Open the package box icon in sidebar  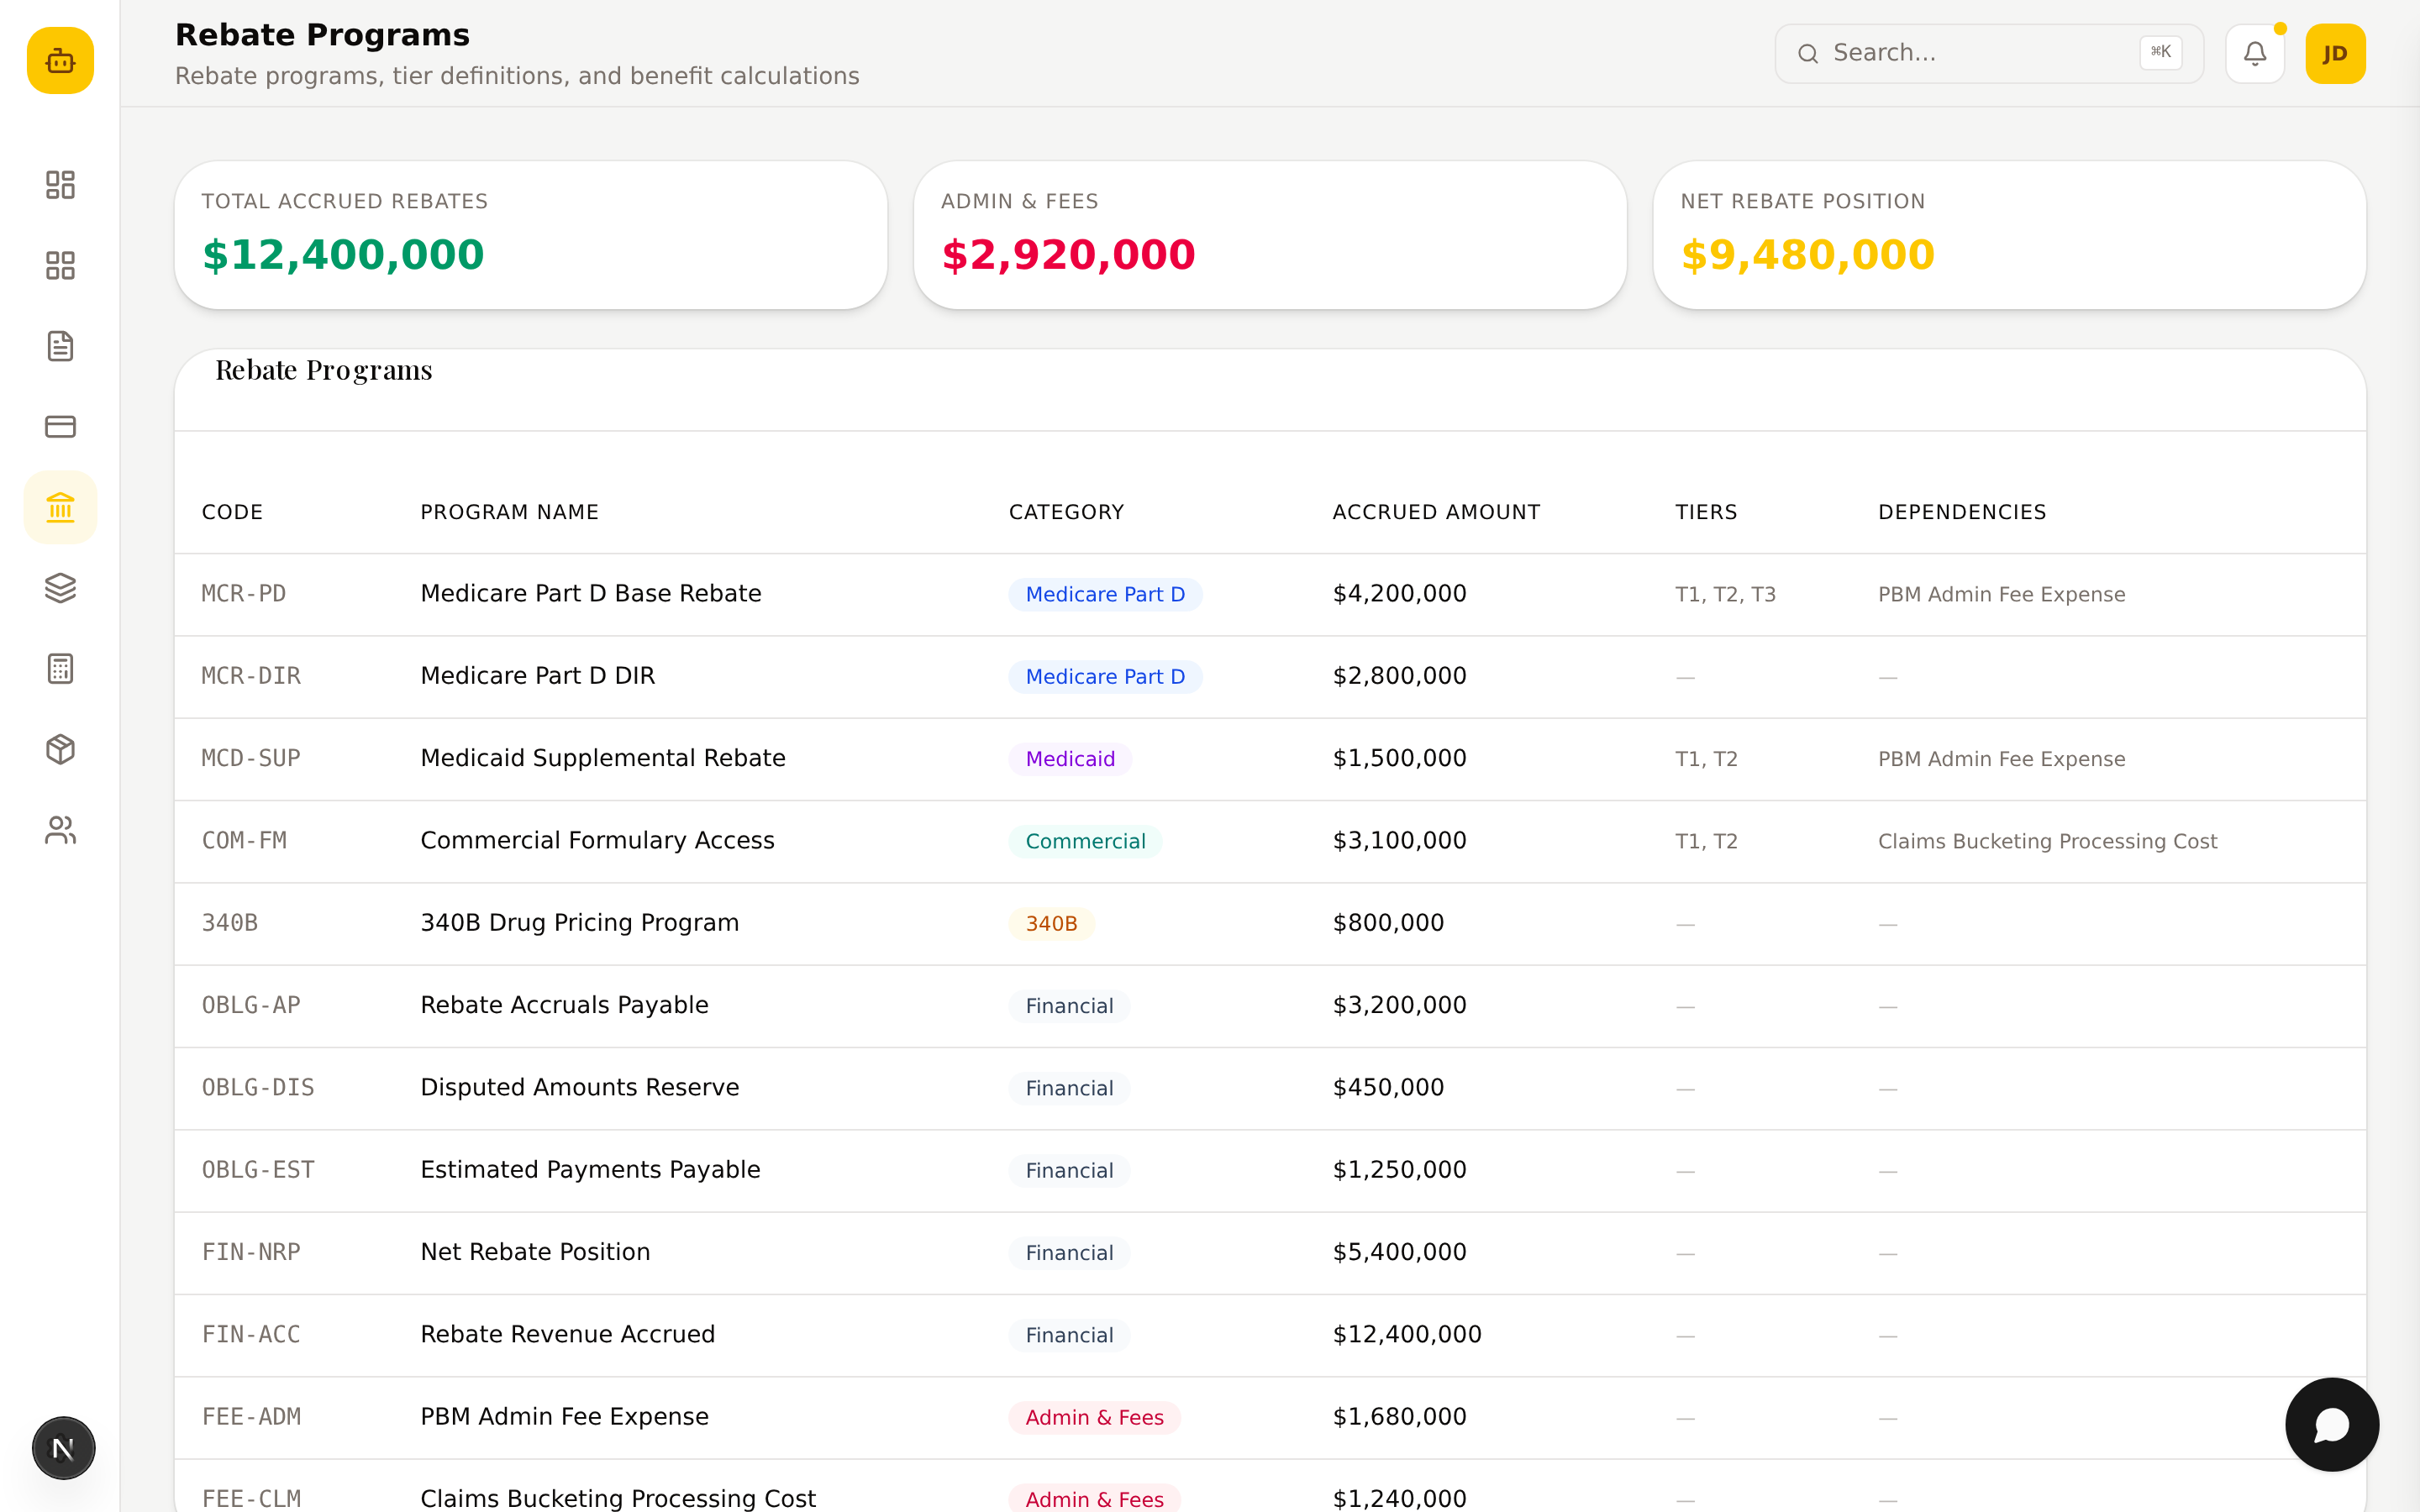(60, 749)
